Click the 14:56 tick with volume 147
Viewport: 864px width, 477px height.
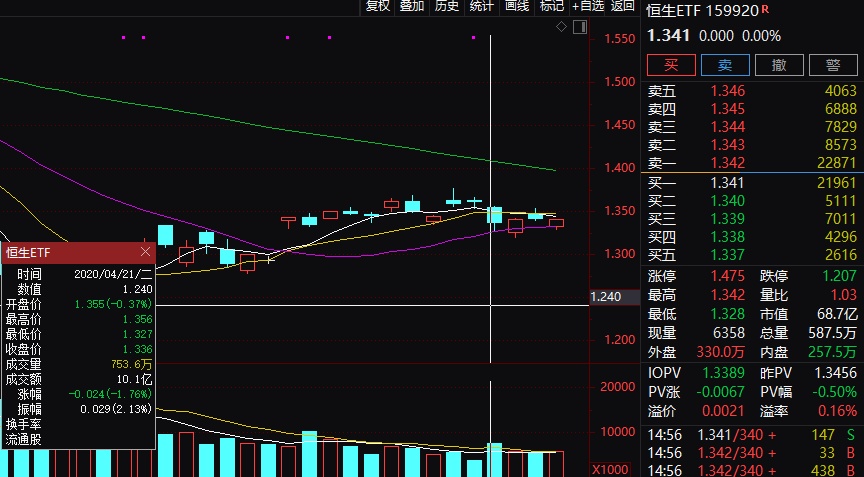pos(752,435)
